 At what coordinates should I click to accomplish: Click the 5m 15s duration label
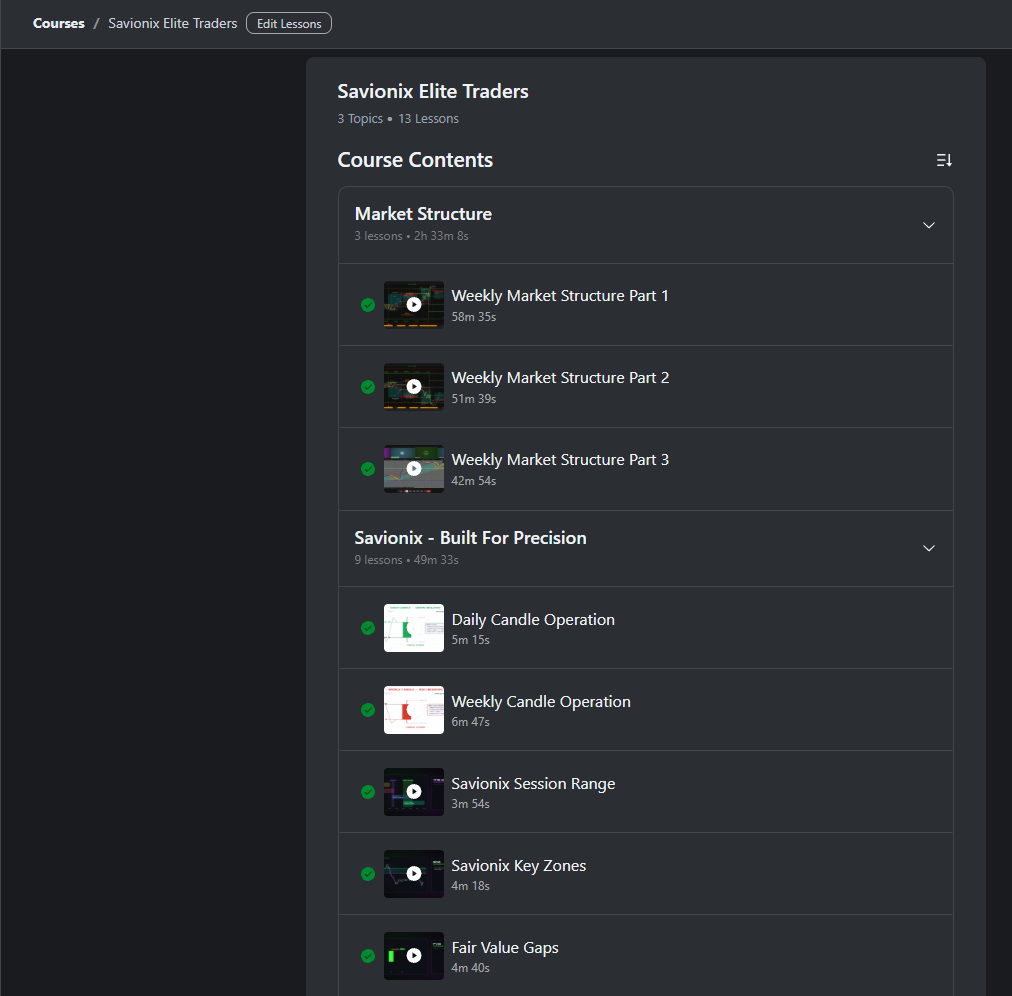471,640
